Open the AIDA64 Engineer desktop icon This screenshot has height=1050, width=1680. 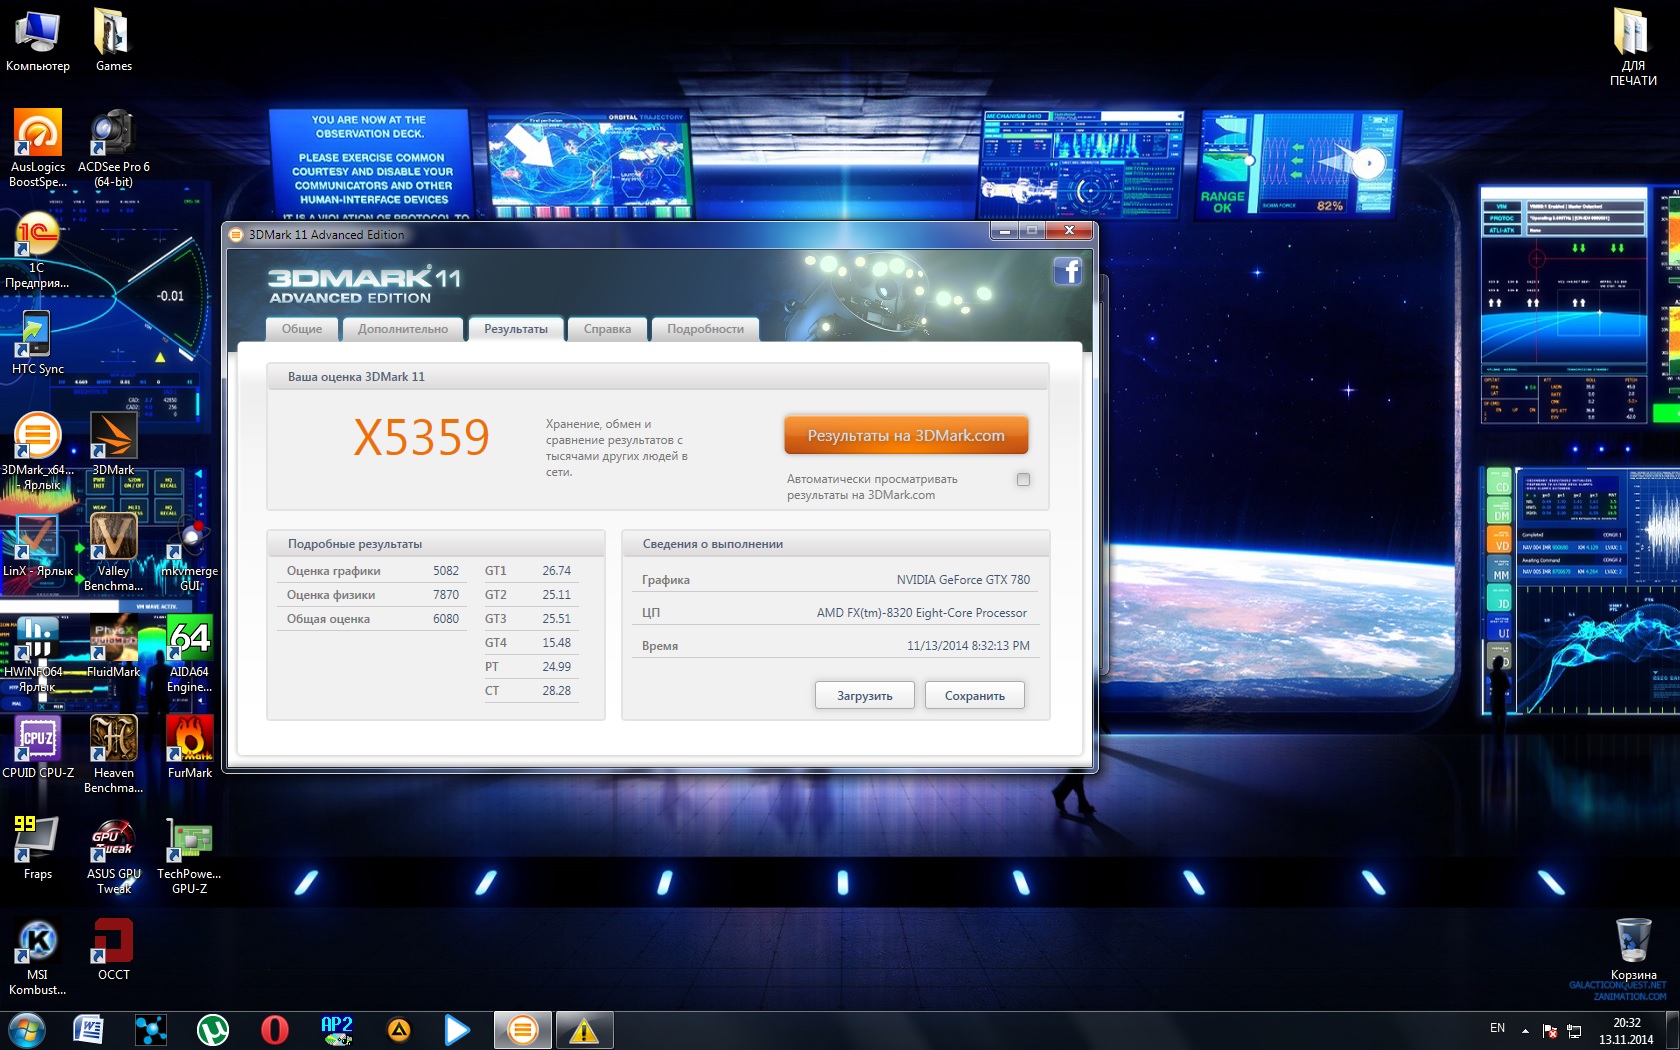click(x=189, y=641)
